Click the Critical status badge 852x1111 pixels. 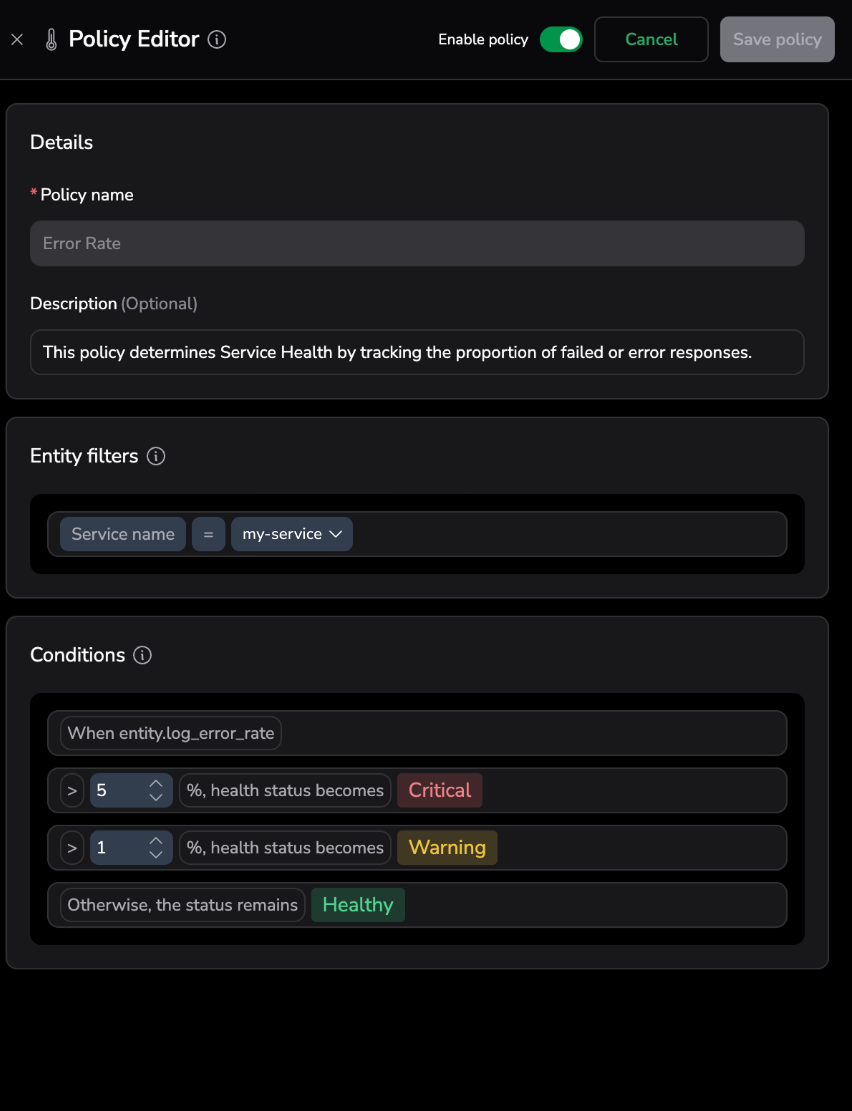tap(440, 790)
